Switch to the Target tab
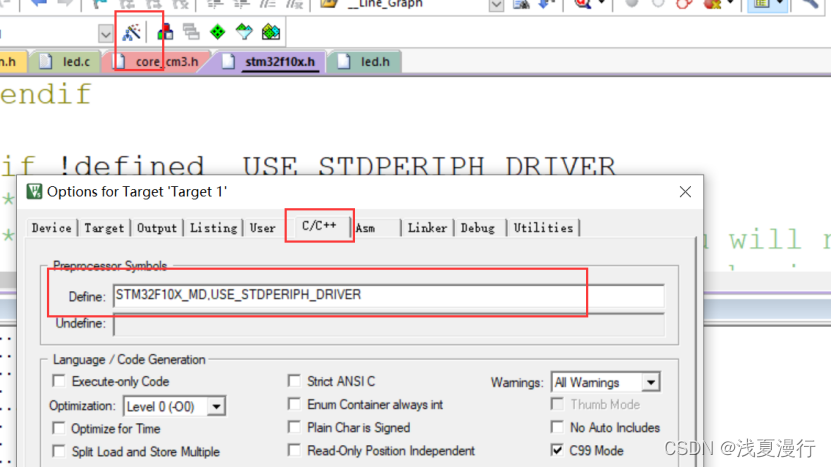The height and width of the screenshot is (467, 831). pos(104,228)
